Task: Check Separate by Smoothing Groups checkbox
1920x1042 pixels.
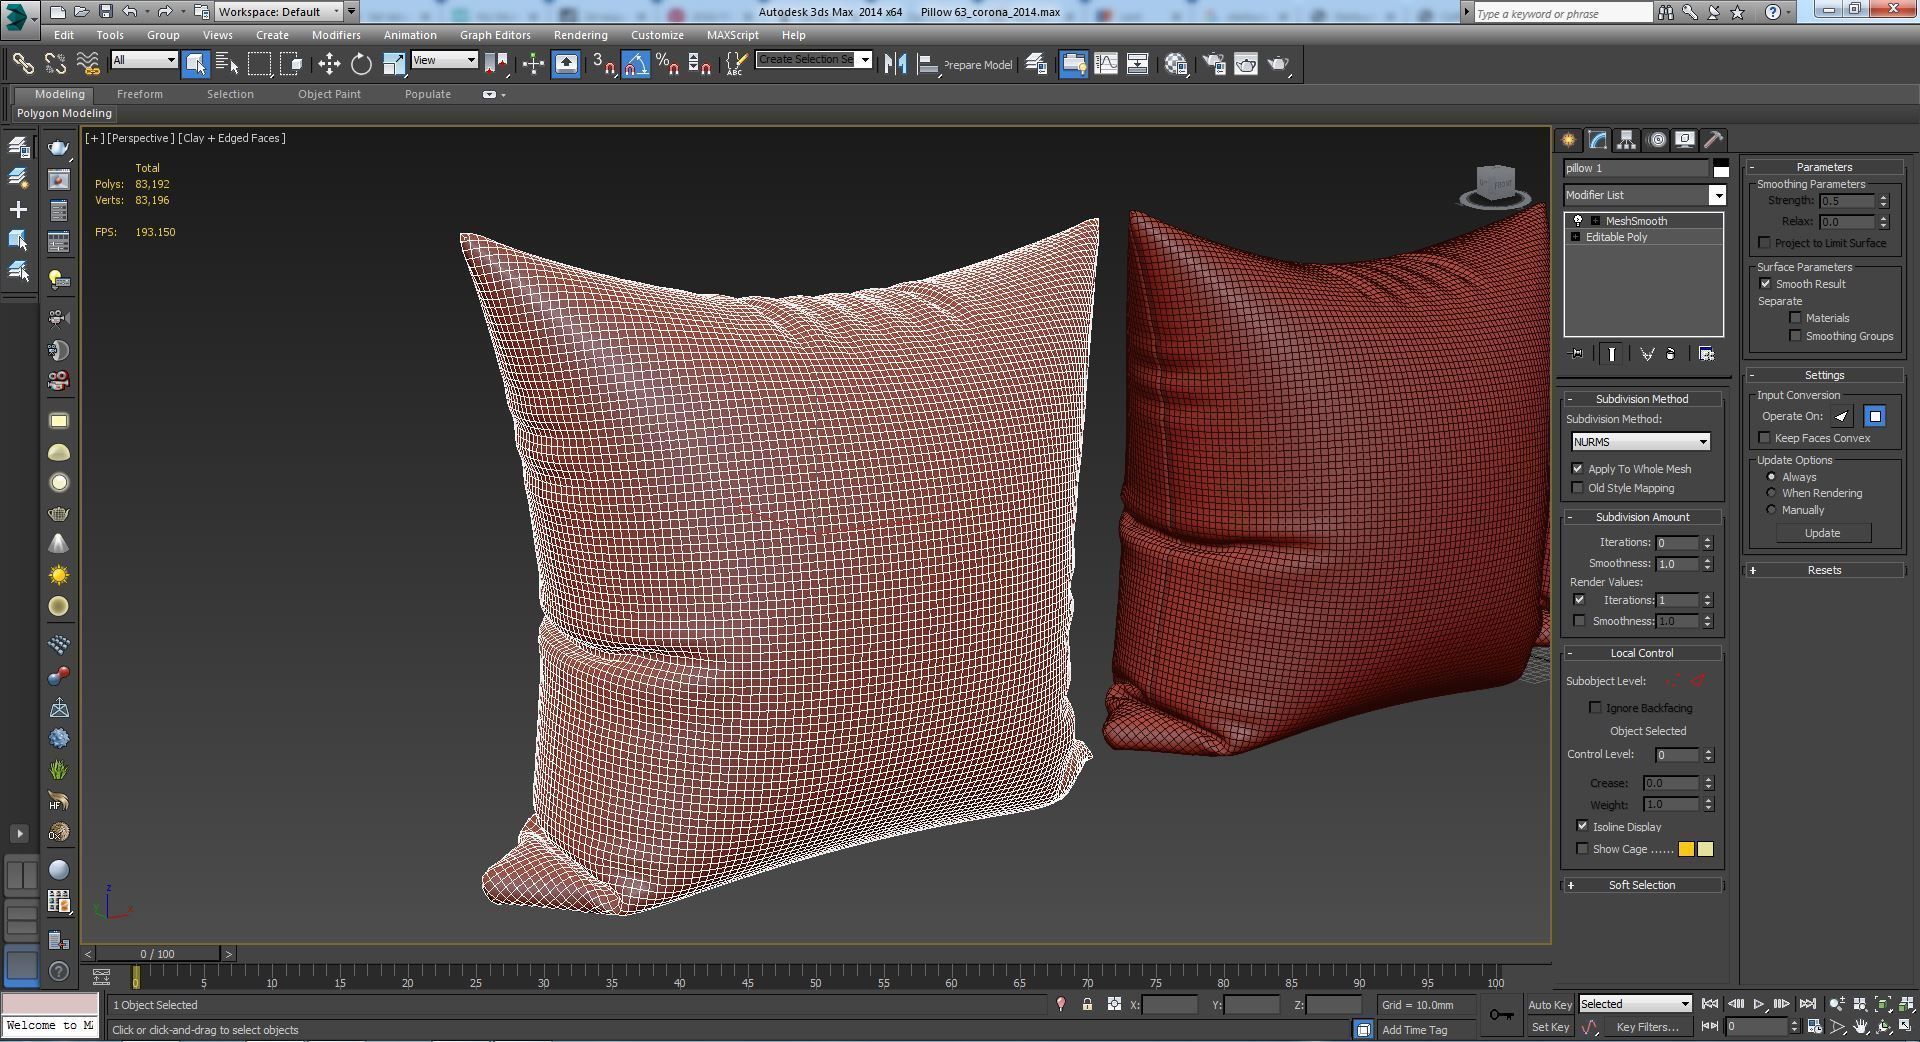Action: [1795, 336]
